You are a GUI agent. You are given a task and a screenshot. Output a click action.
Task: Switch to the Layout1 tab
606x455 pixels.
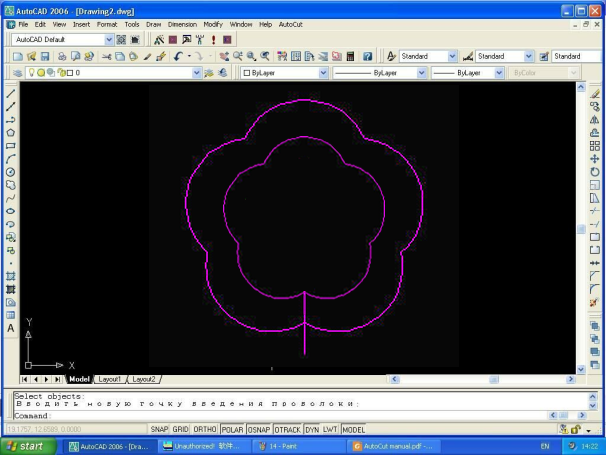coord(109,380)
